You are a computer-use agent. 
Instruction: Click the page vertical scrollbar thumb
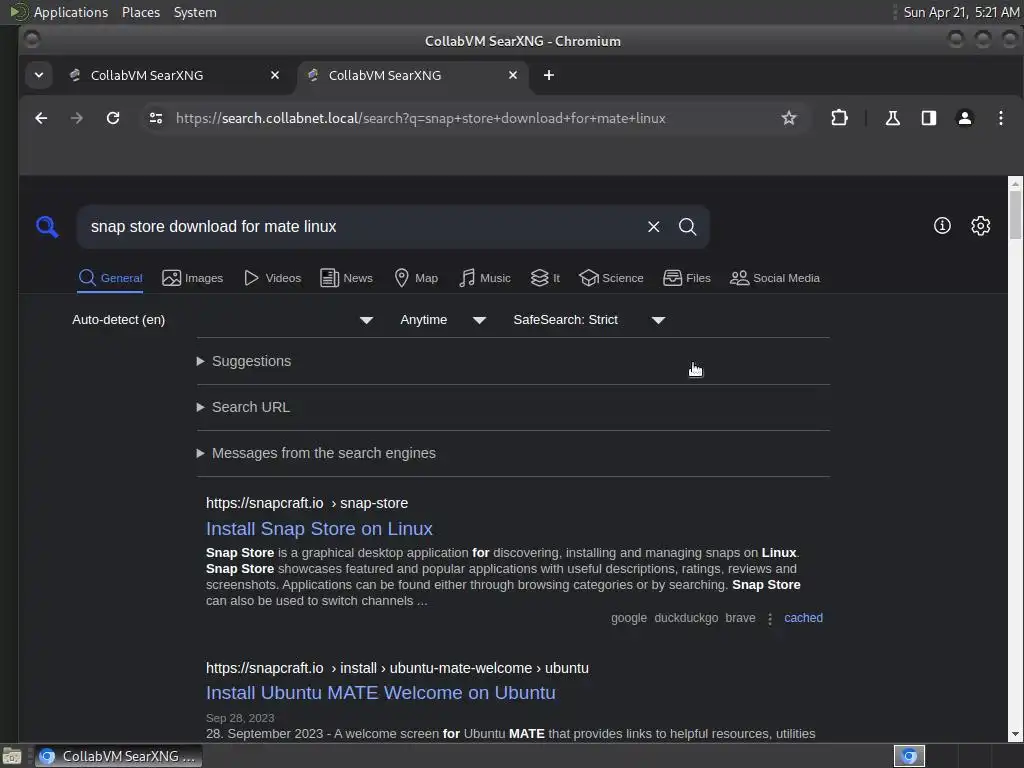1015,216
